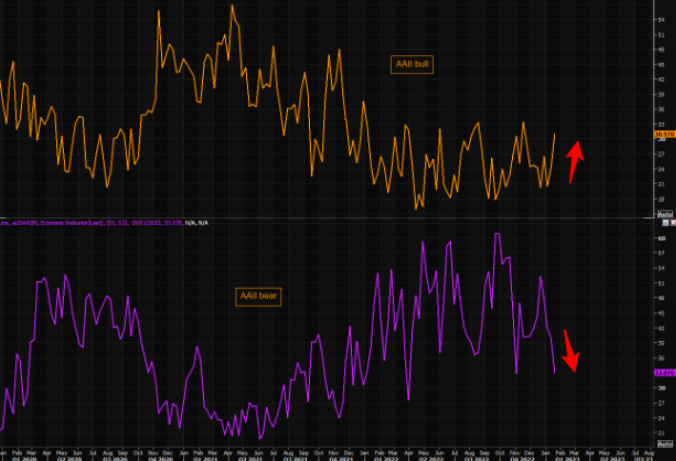Screen dimensions: 676x461
Task: Click the Auto scale button of the AAII bull panel
Action: point(665,214)
